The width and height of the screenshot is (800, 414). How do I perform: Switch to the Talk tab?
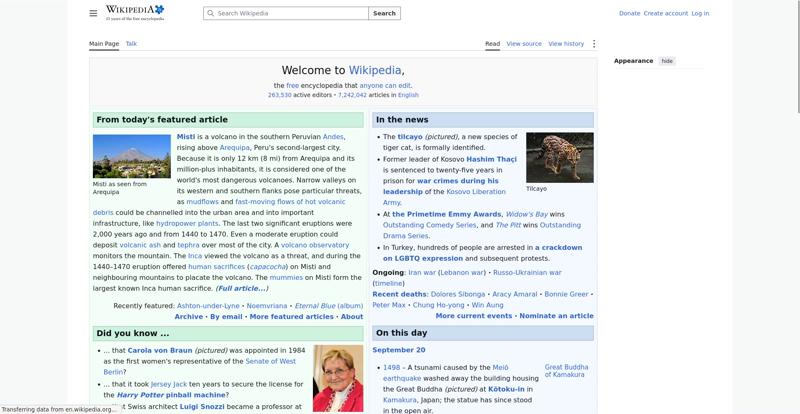131,44
